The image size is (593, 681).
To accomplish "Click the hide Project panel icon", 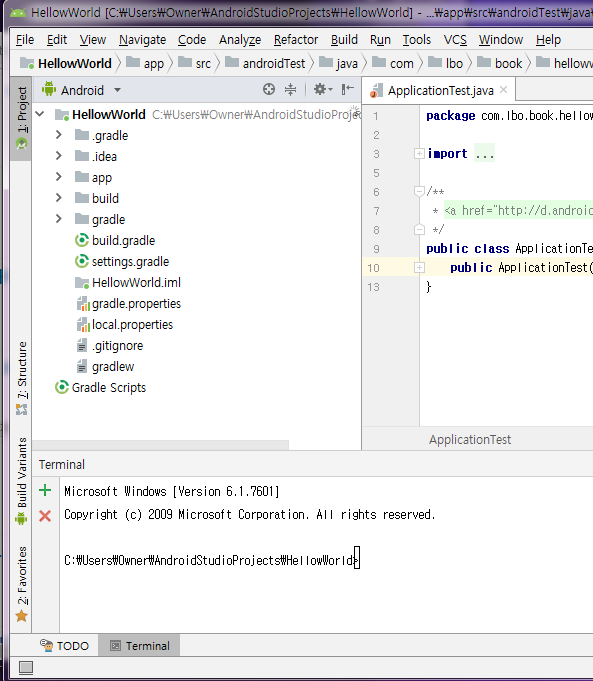I will (x=348, y=89).
